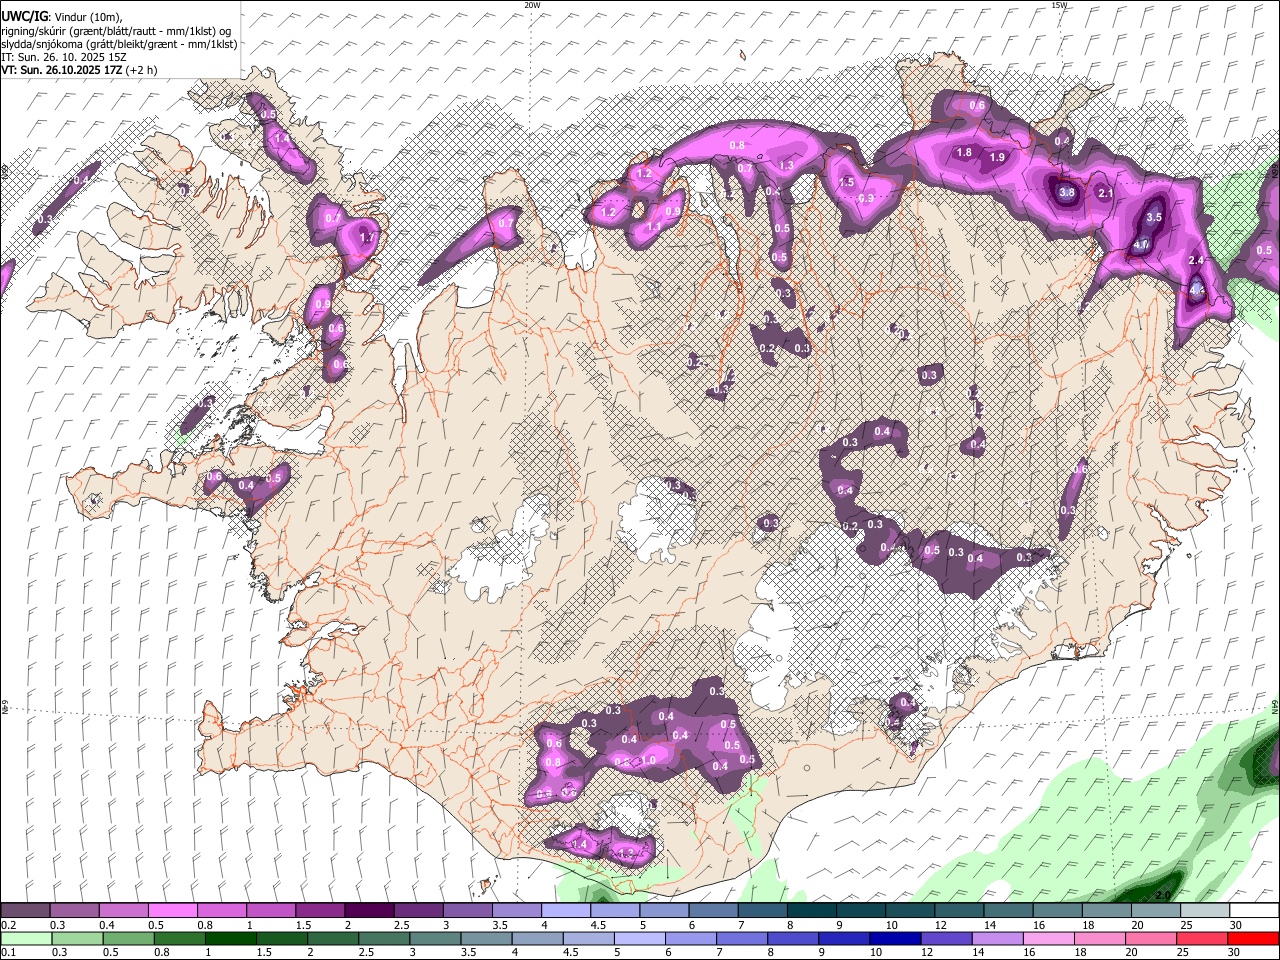Image resolution: width=1280 pixels, height=960 pixels.
Task: Click the 3.8 precipitation value on the map
Action: [1067, 193]
